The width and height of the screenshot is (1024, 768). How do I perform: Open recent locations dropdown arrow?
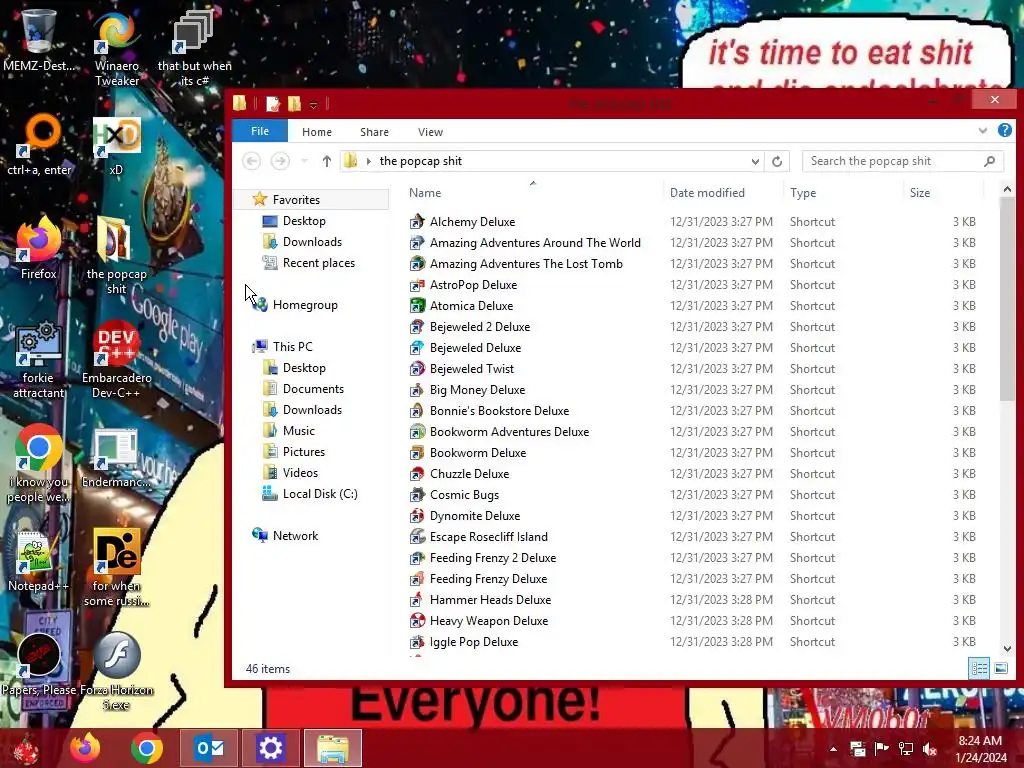[x=304, y=161]
